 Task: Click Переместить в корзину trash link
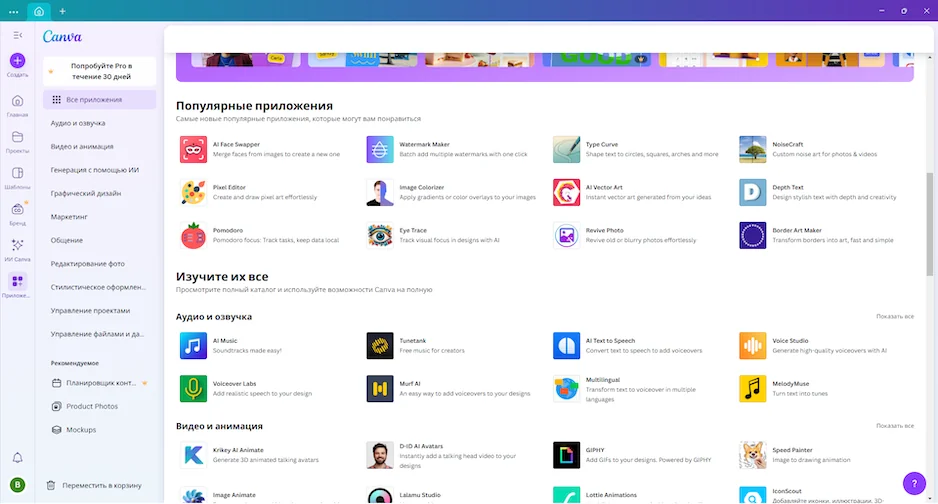tap(95, 485)
